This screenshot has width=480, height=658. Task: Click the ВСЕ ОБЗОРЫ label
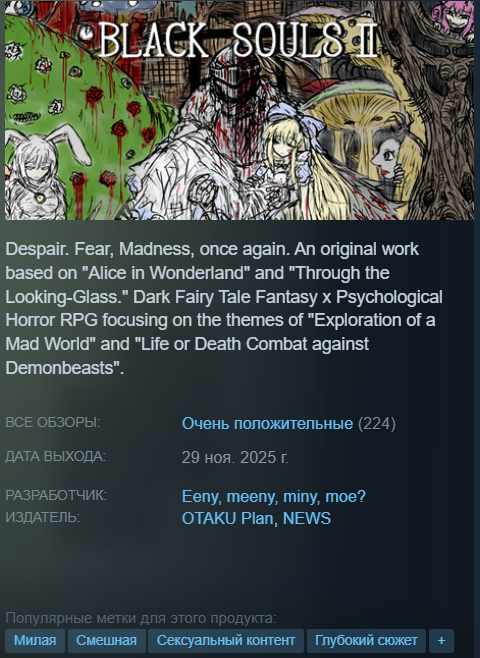coord(53,422)
